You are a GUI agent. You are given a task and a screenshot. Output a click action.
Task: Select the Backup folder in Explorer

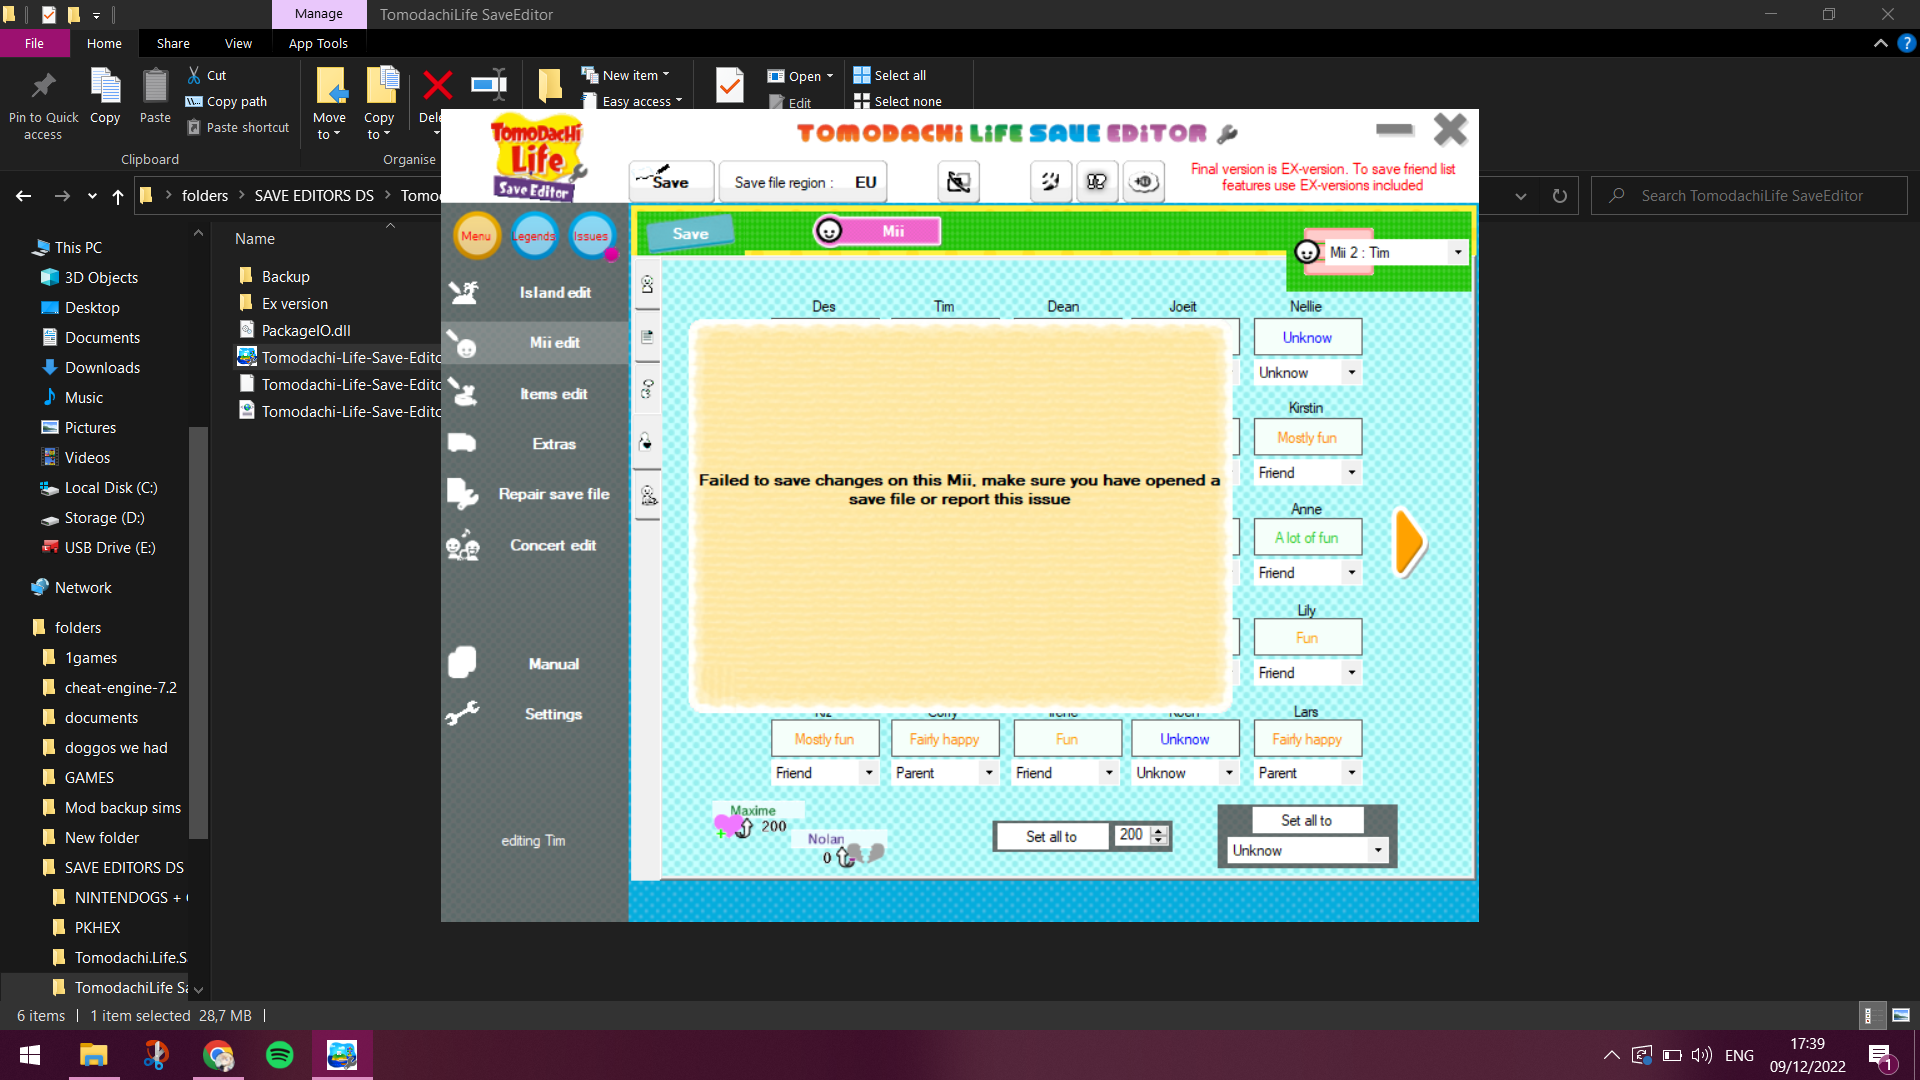pos(285,276)
